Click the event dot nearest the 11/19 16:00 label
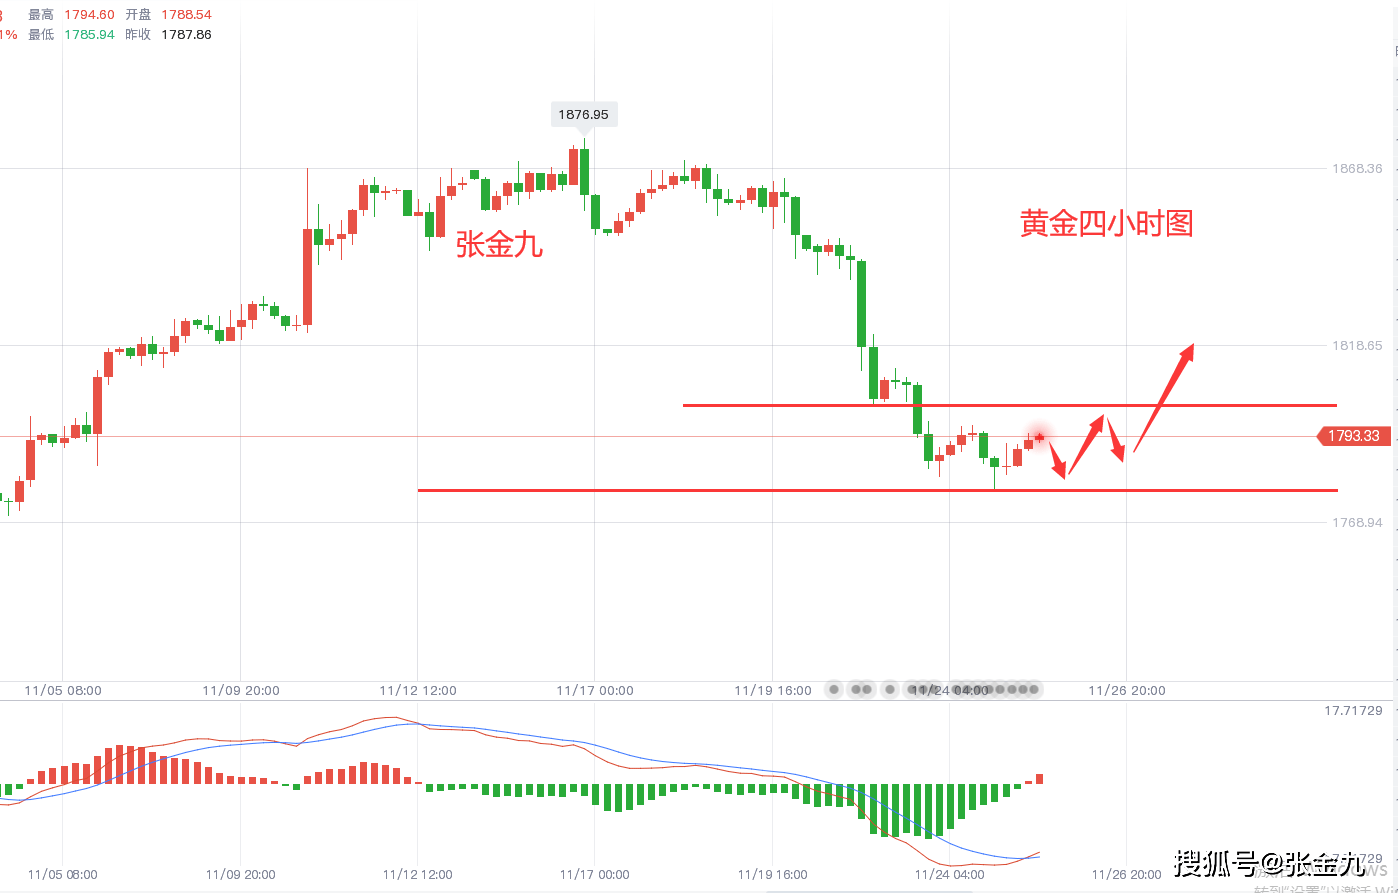The image size is (1398, 893). [834, 689]
